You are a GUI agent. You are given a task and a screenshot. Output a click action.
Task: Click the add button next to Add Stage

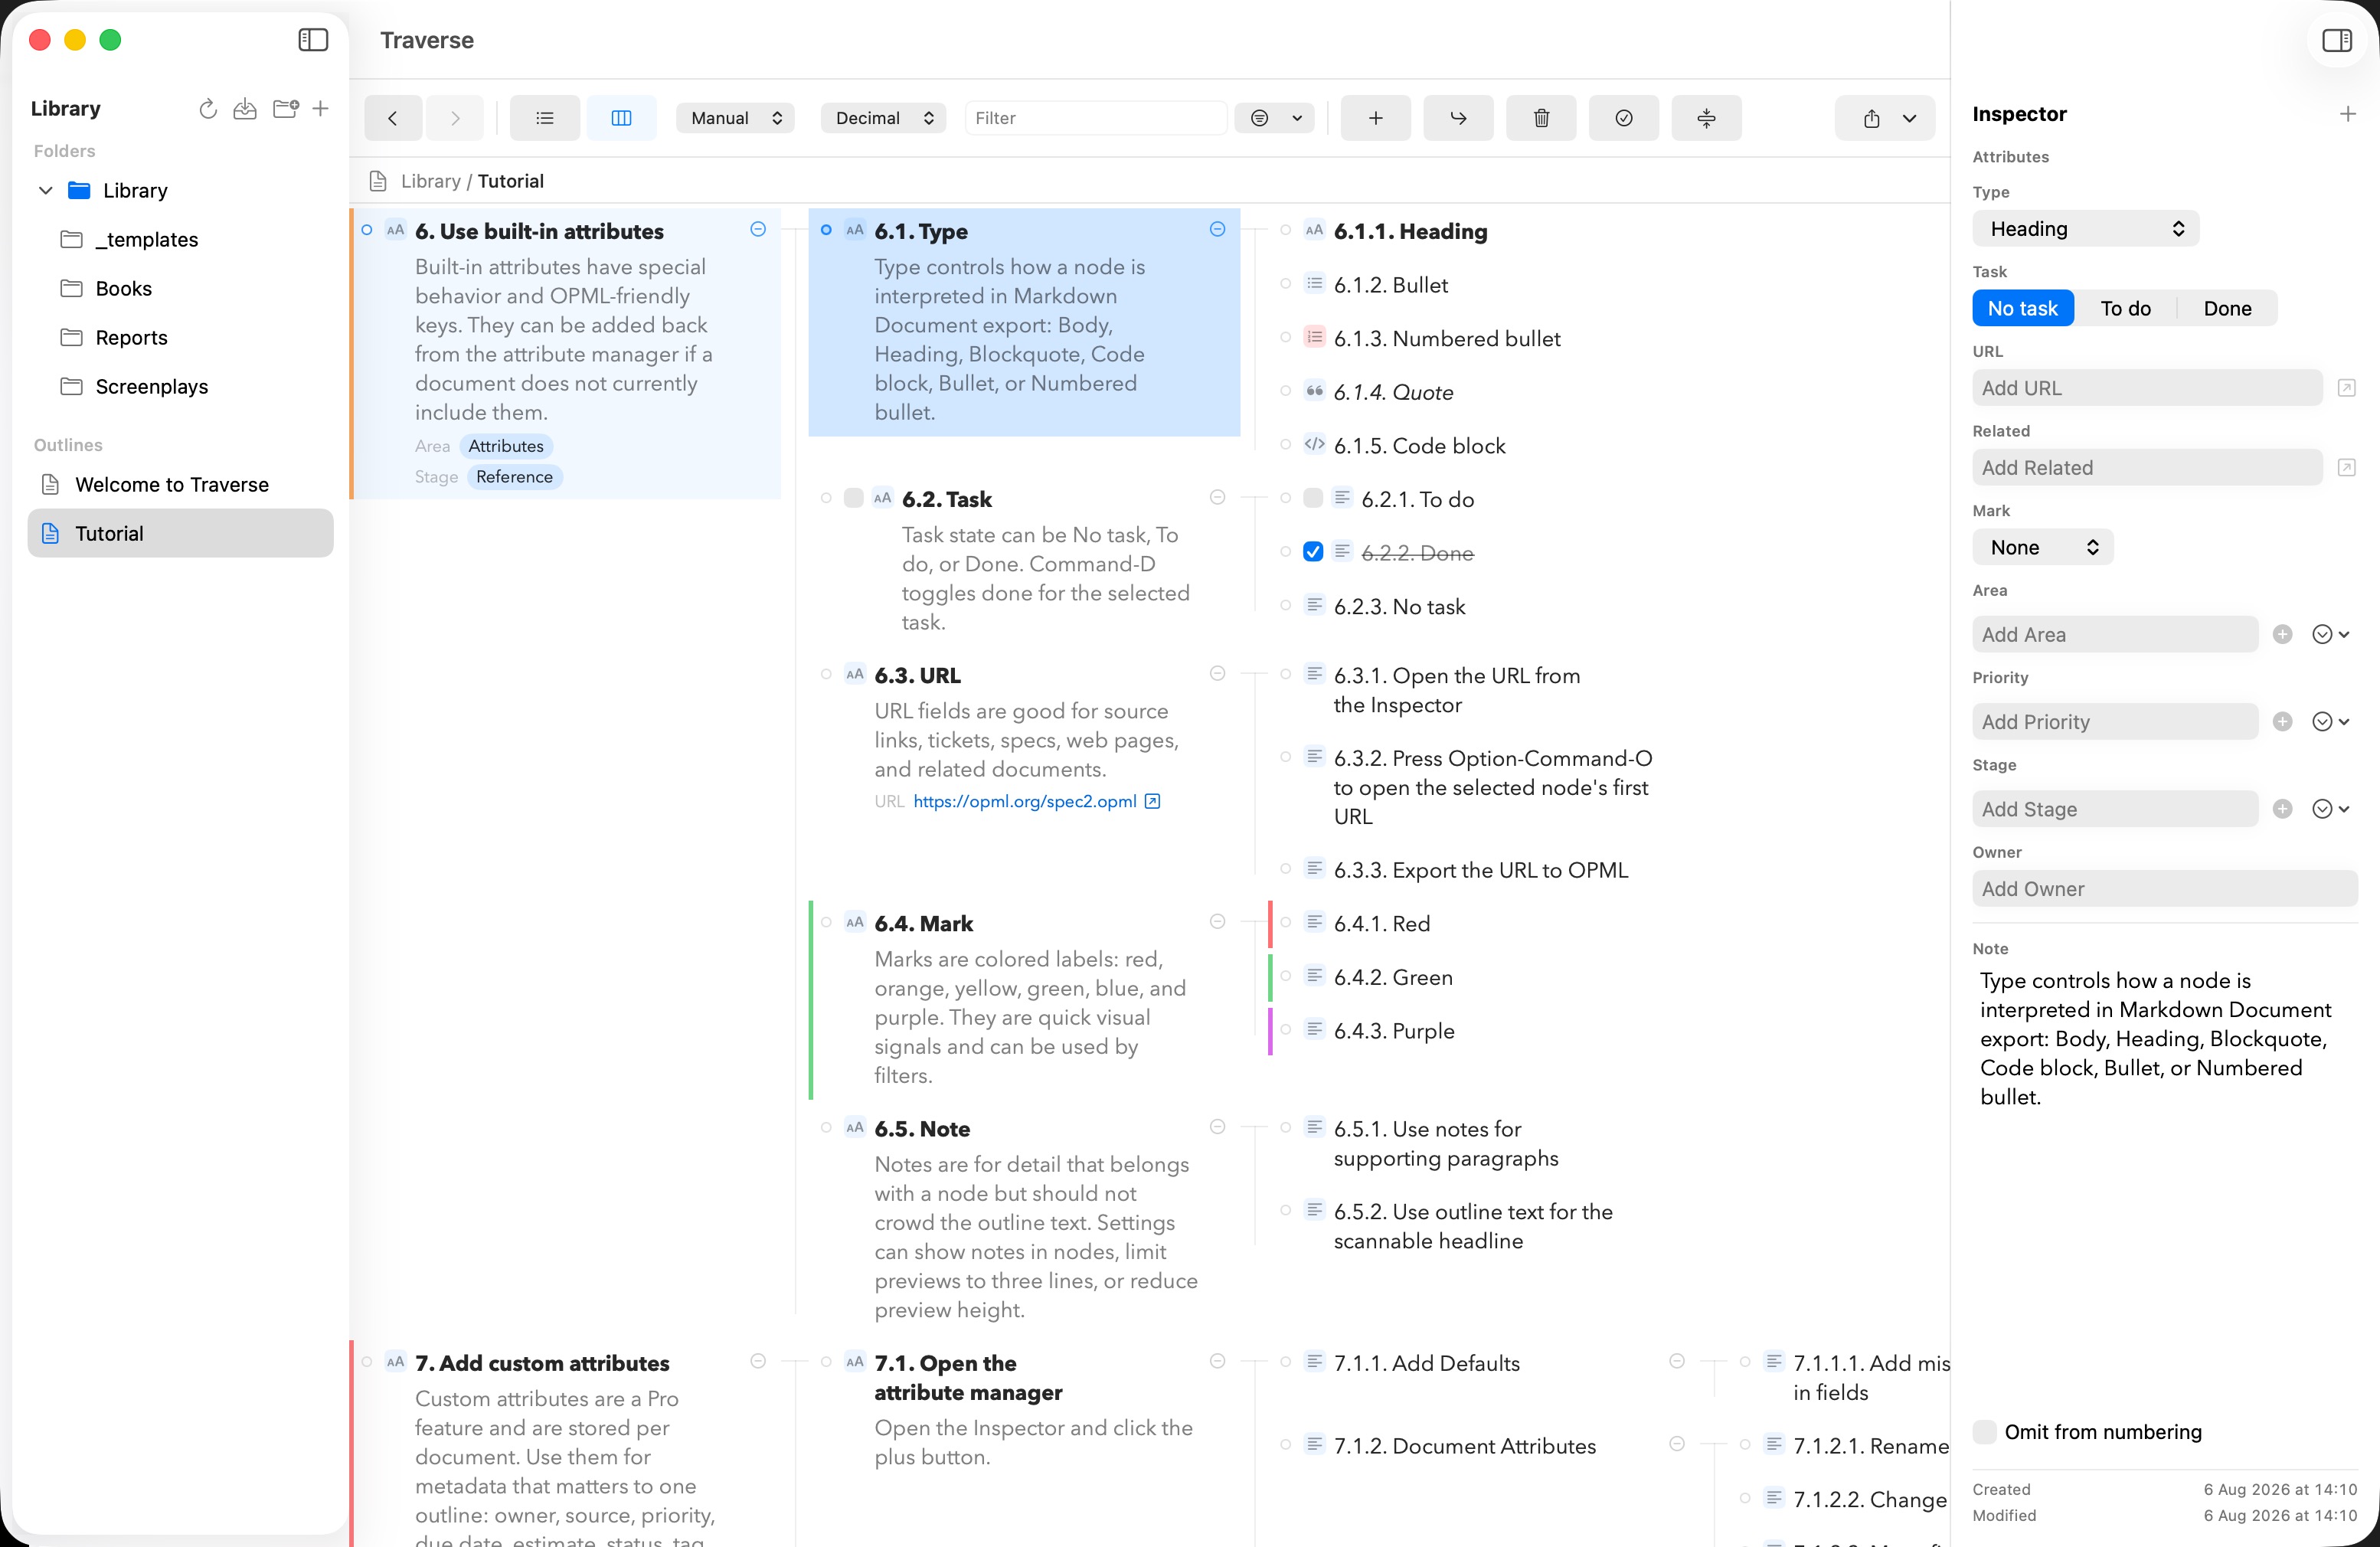[x=2283, y=809]
